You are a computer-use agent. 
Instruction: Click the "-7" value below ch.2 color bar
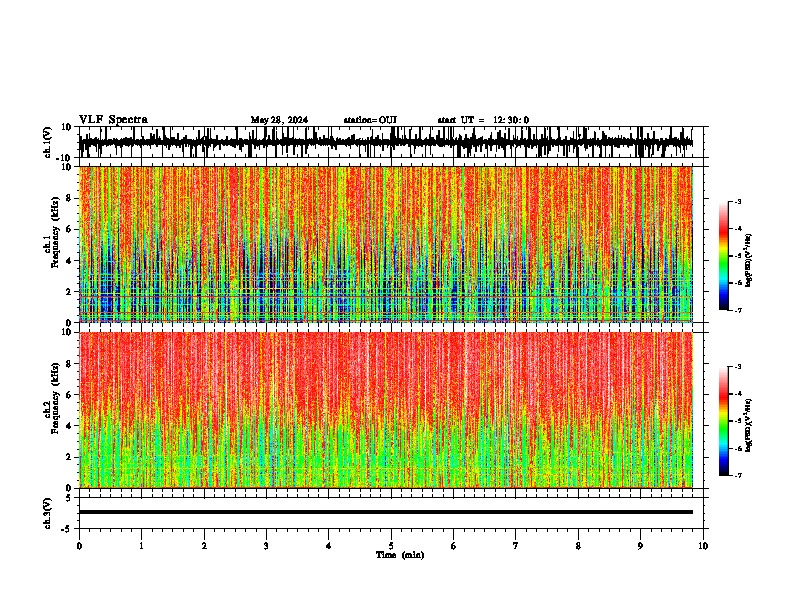pos(738,475)
